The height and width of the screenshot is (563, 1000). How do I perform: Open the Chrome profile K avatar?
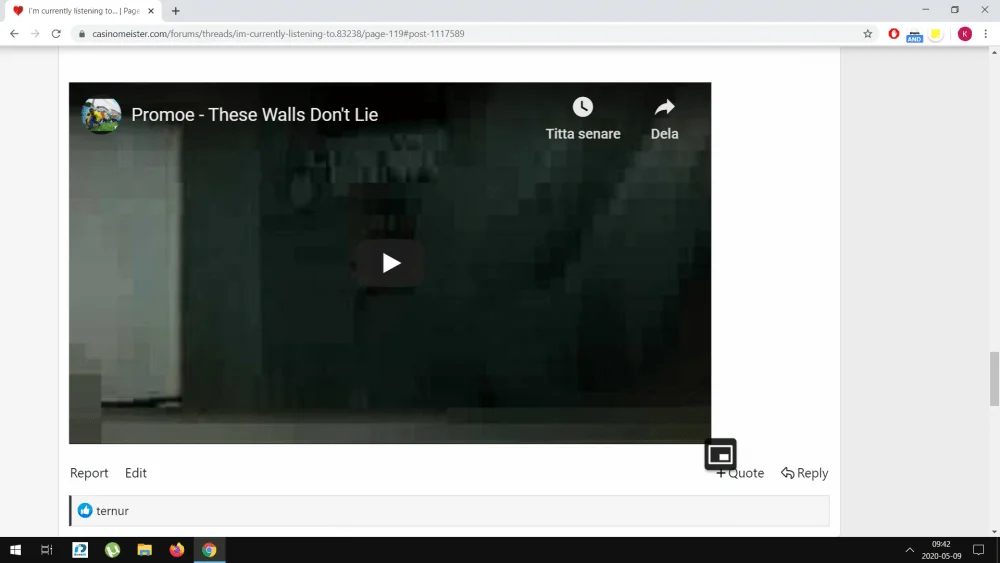point(964,34)
